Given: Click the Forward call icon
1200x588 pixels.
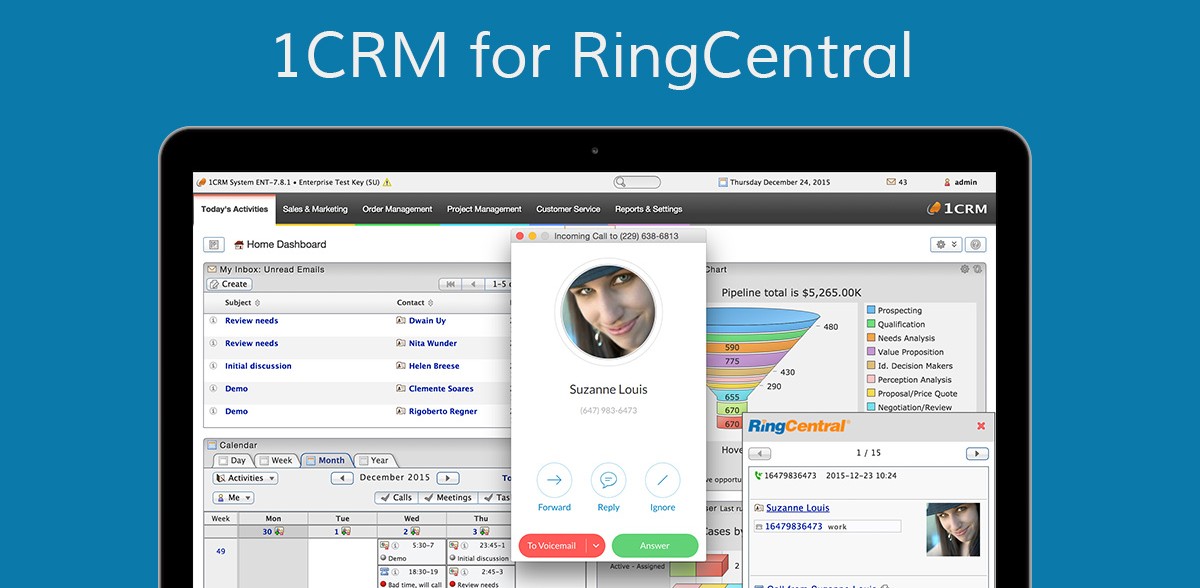Looking at the screenshot, I should click(554, 480).
